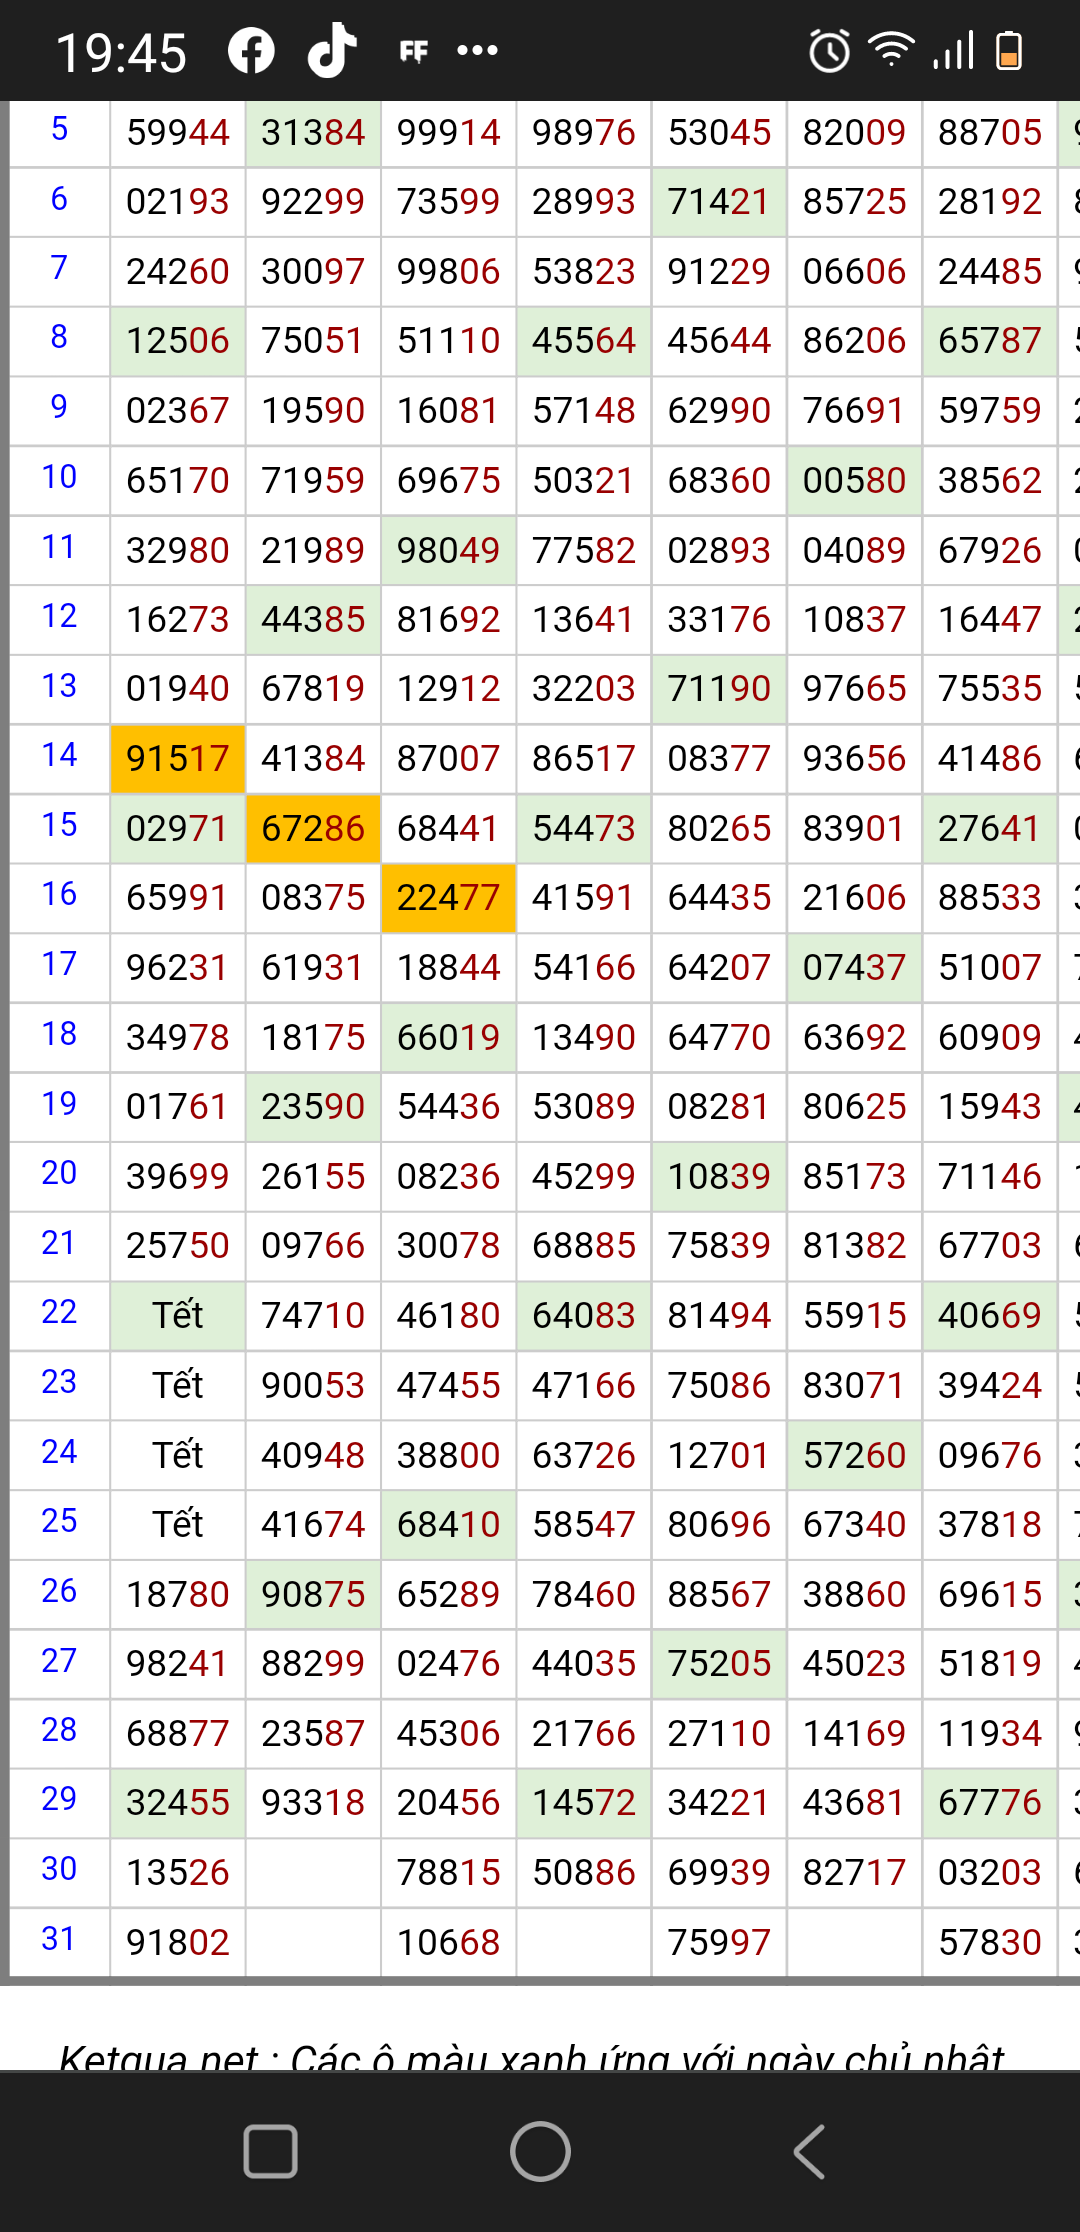
Task: Select orange highlighted cell 91517
Action: pyautogui.click(x=178, y=759)
